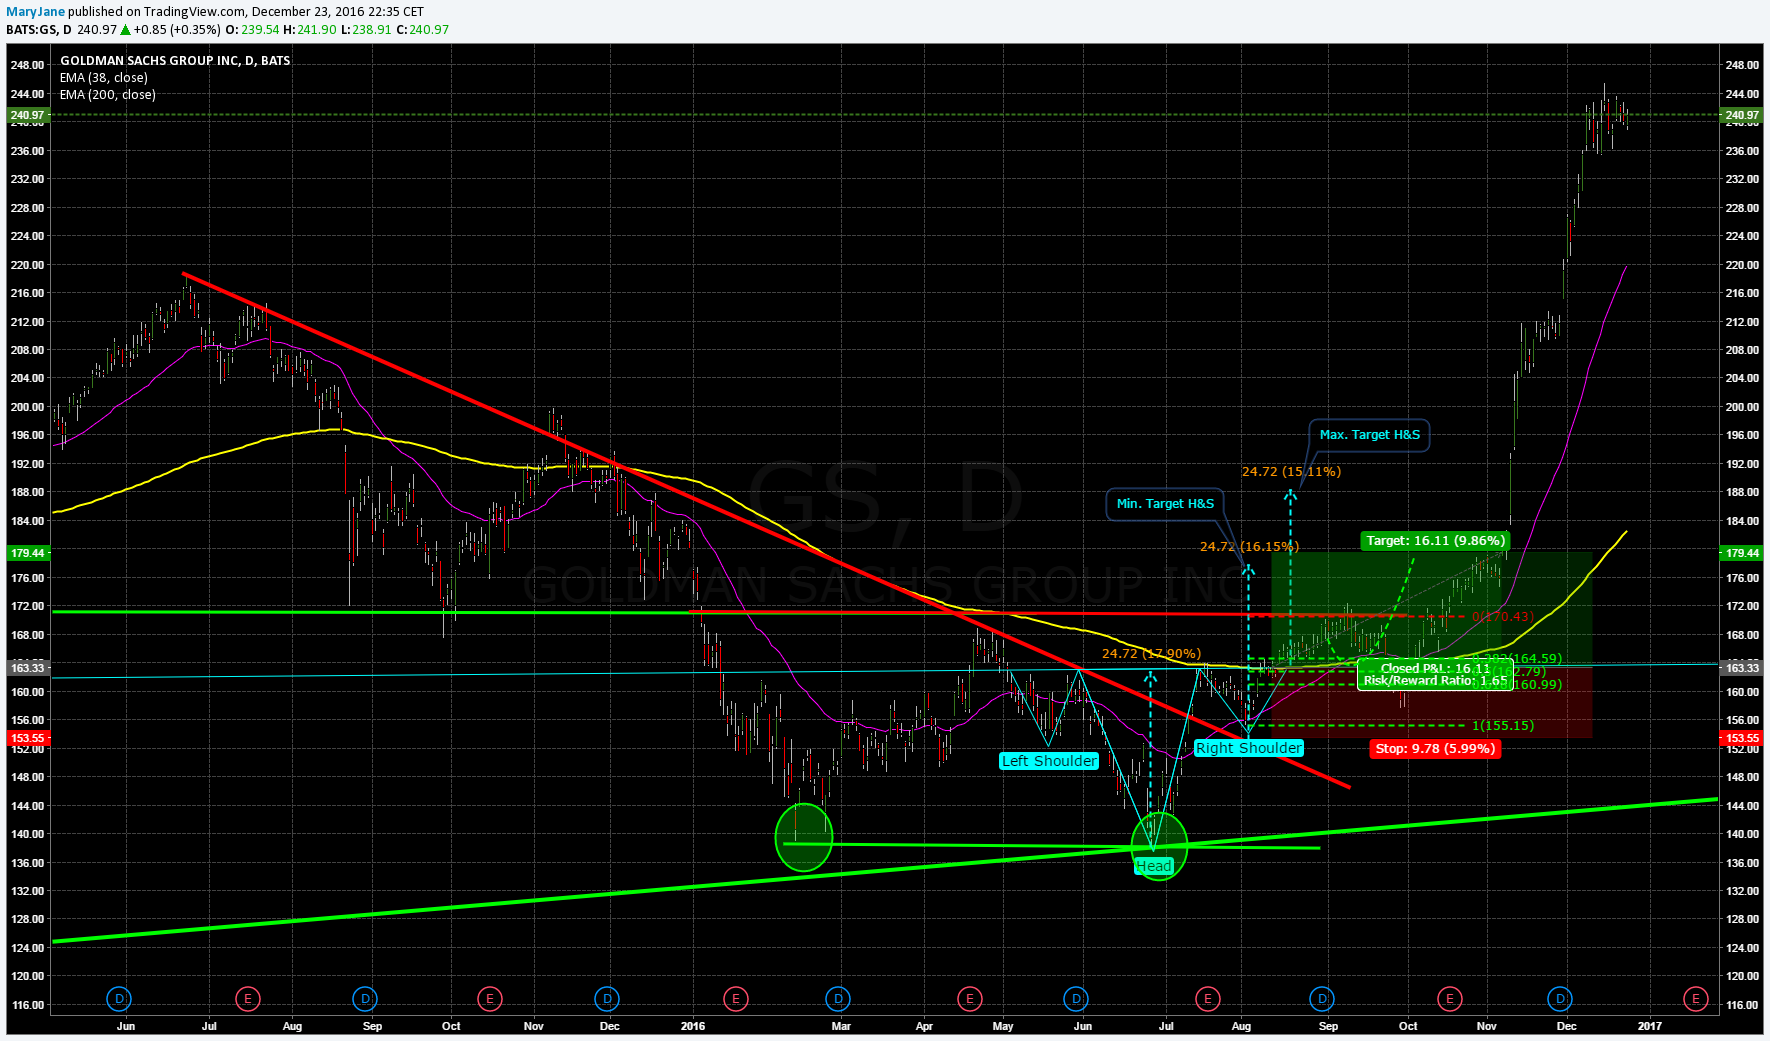Click dividend marker above Jun 2015 label
Viewport: 1770px width, 1041px height.
click(x=119, y=998)
